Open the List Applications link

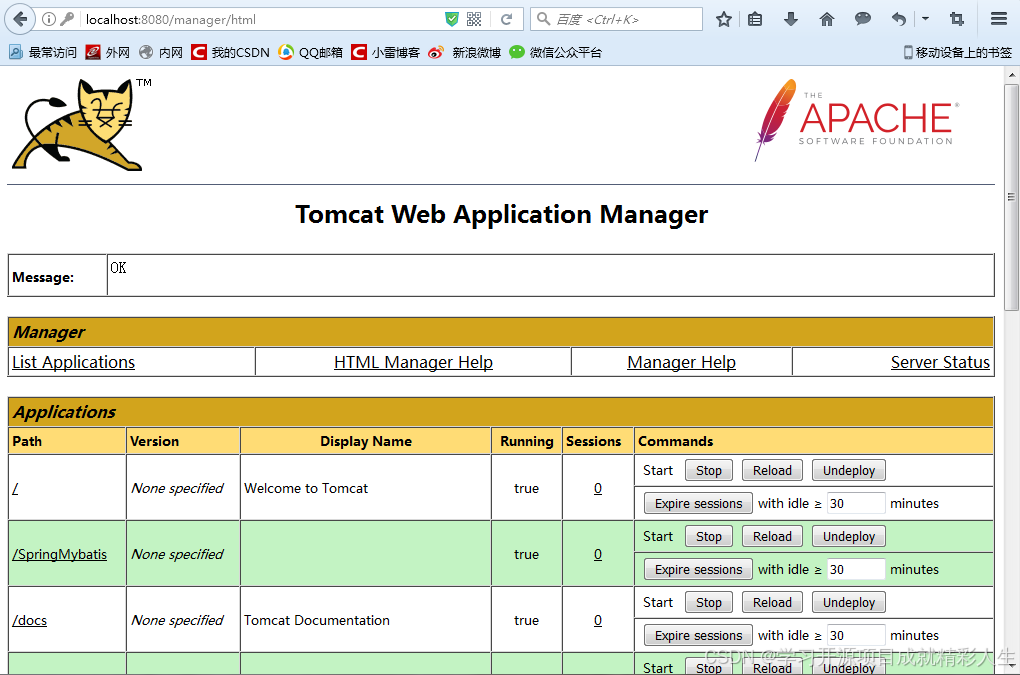74,362
